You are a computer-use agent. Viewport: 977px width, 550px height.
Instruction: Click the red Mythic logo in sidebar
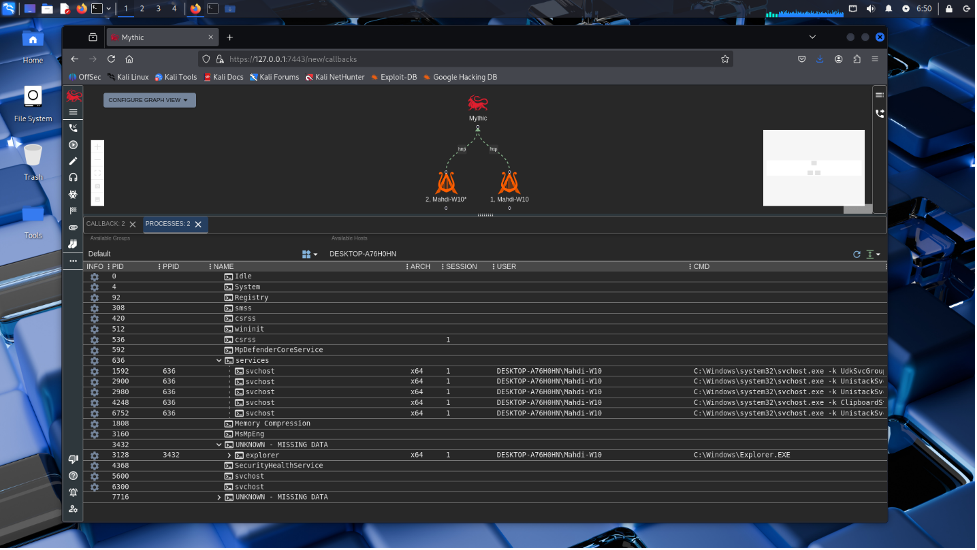[74, 96]
